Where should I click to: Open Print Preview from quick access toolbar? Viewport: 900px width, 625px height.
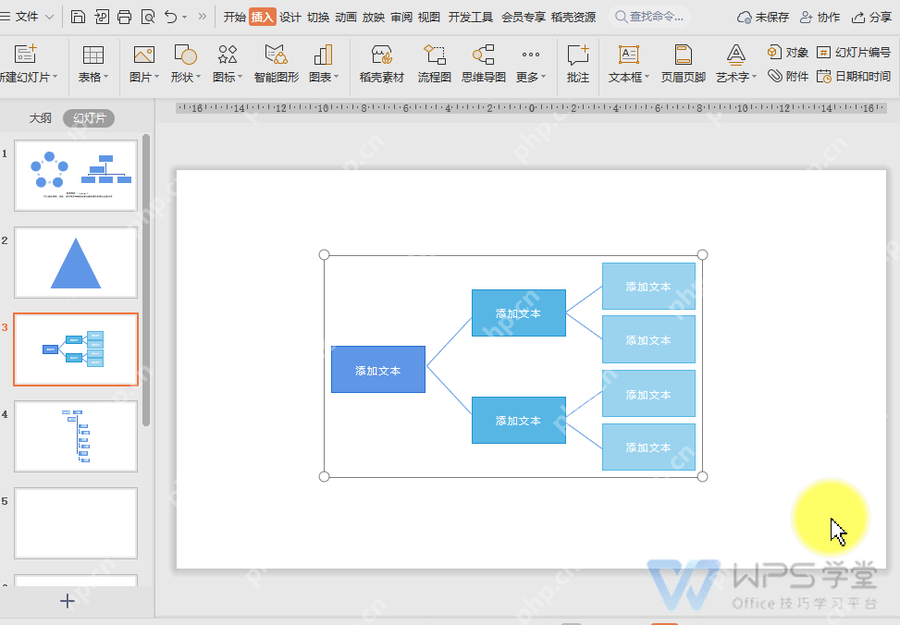[x=148, y=17]
